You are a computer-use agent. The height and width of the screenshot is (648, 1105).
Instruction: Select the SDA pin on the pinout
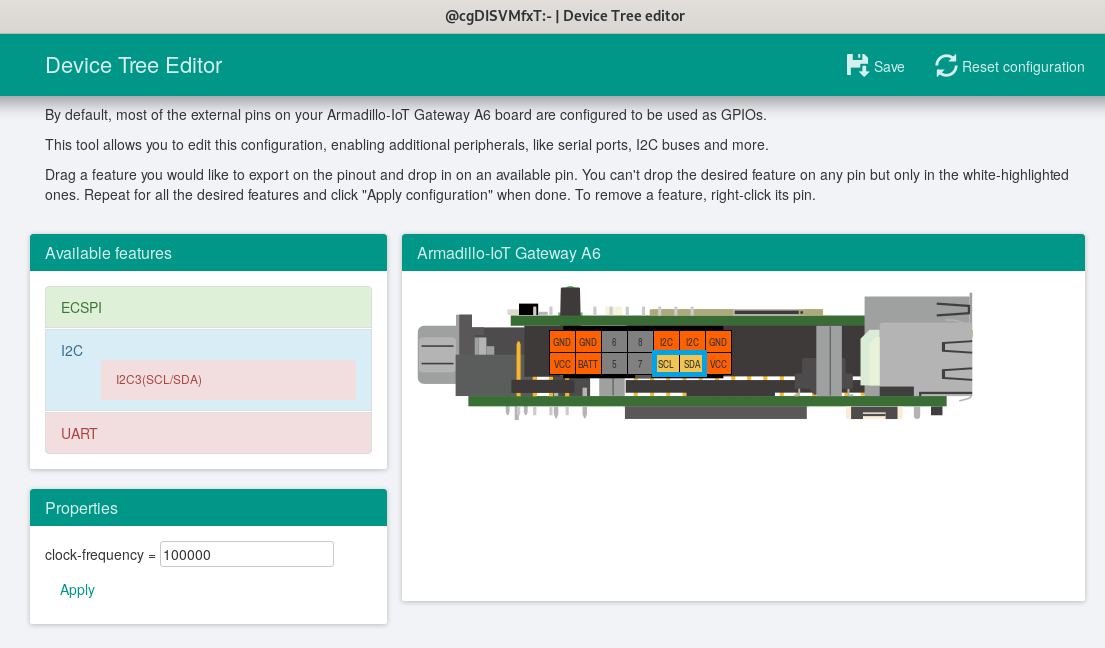click(x=692, y=364)
